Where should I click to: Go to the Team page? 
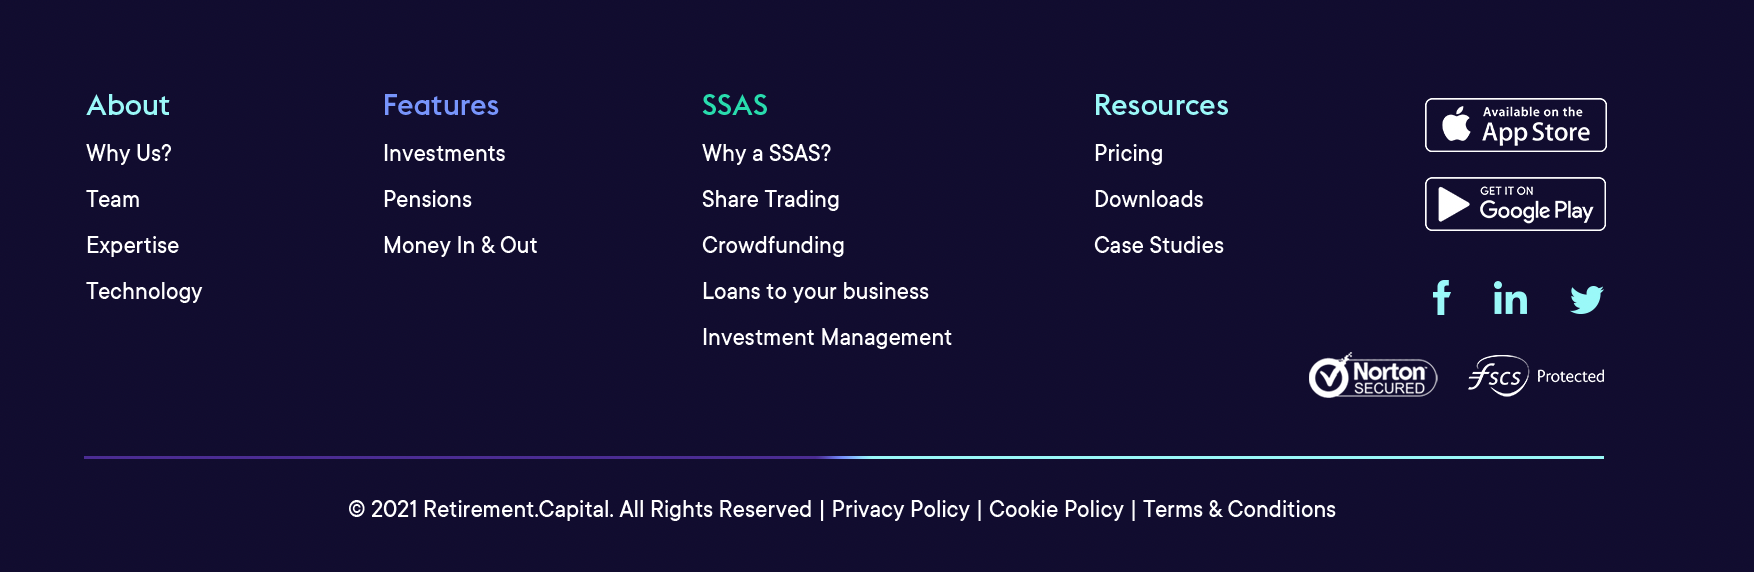(x=113, y=199)
